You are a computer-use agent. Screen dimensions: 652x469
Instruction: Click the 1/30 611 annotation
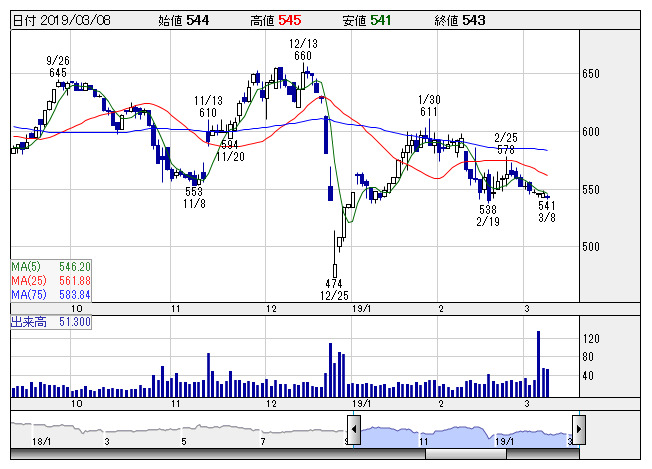(x=429, y=106)
